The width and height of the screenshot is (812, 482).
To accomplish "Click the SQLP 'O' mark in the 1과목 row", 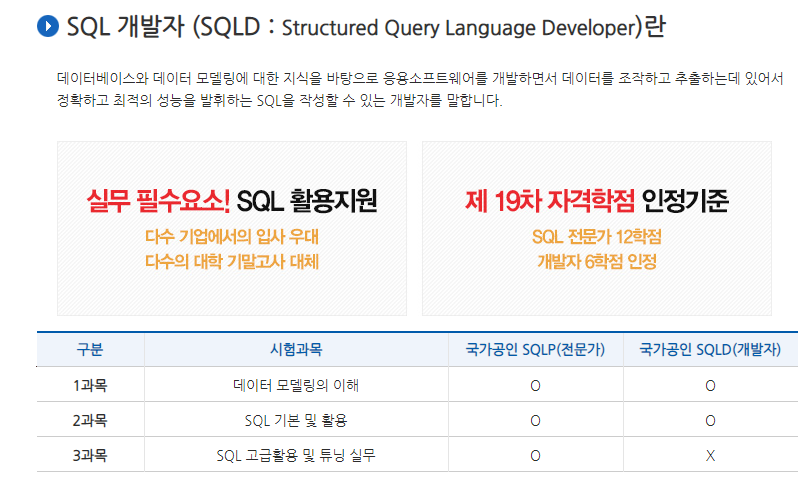I will click(535, 386).
